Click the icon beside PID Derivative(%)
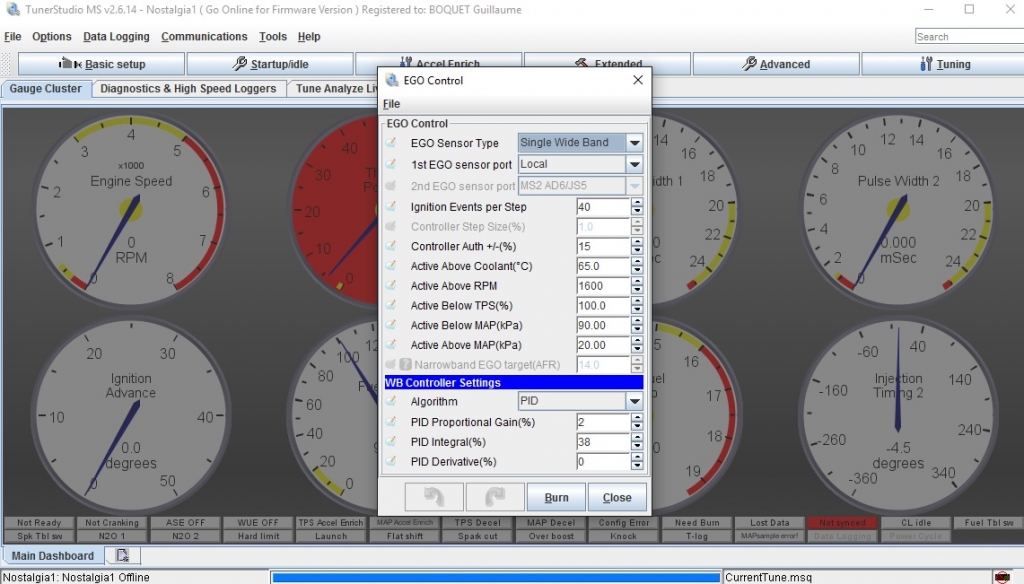 [x=391, y=461]
